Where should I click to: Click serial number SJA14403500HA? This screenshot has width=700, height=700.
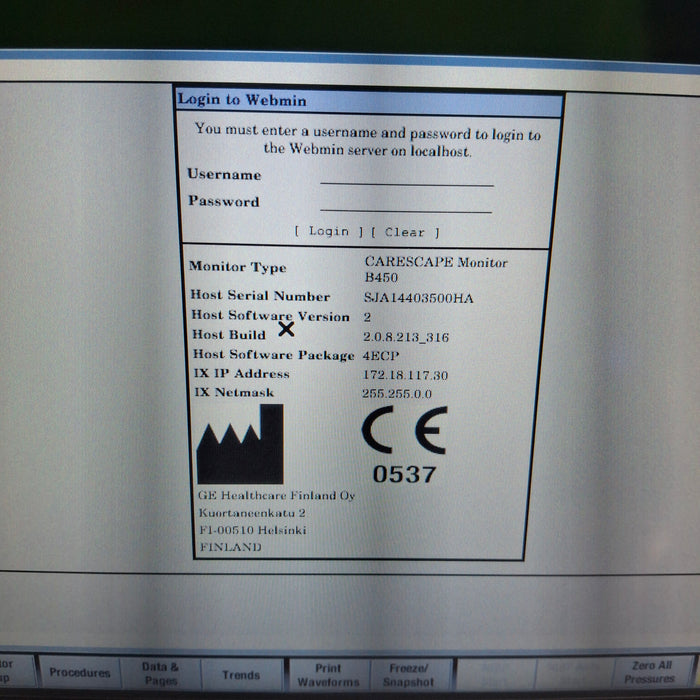(418, 298)
